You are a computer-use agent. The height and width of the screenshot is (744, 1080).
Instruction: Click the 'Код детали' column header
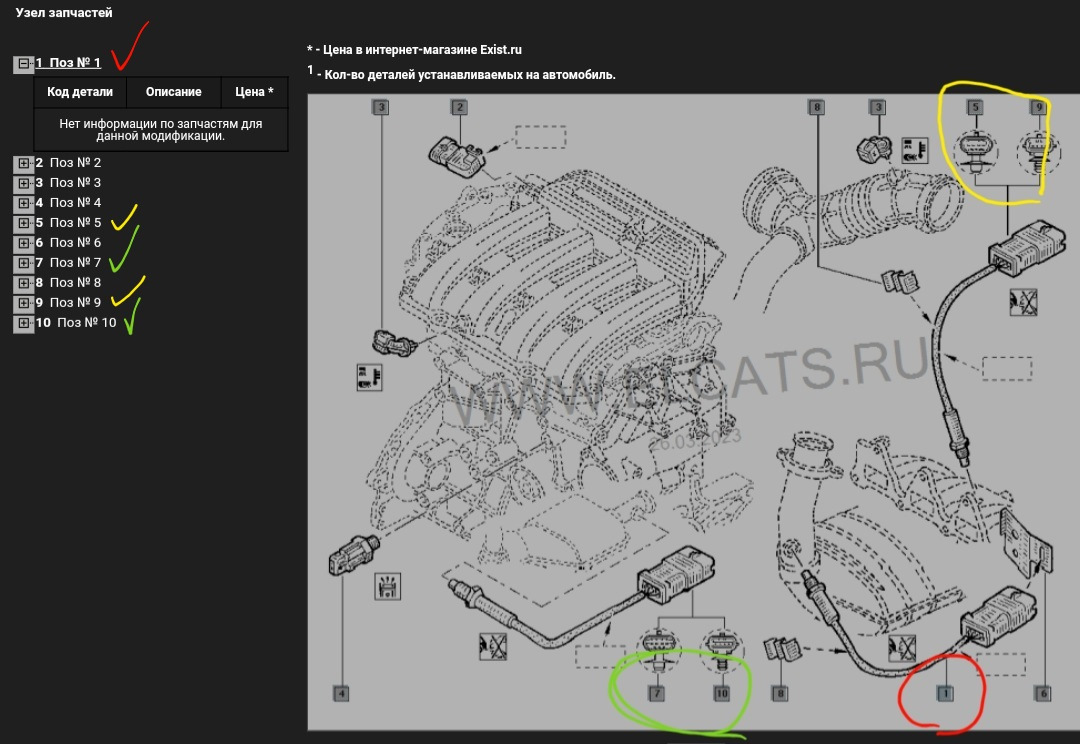click(x=80, y=92)
